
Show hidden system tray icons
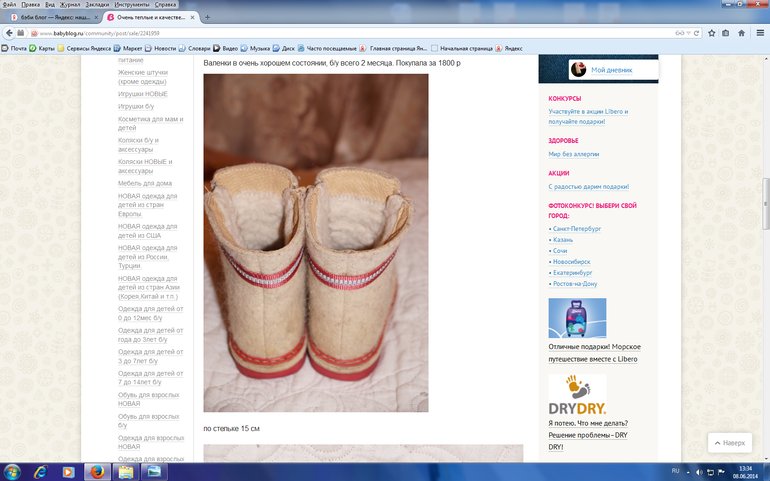[x=688, y=472]
